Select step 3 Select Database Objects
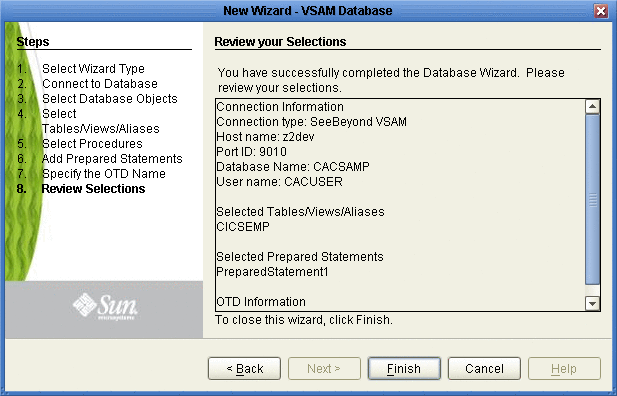Screen dimensions: 617x396 tap(110, 98)
